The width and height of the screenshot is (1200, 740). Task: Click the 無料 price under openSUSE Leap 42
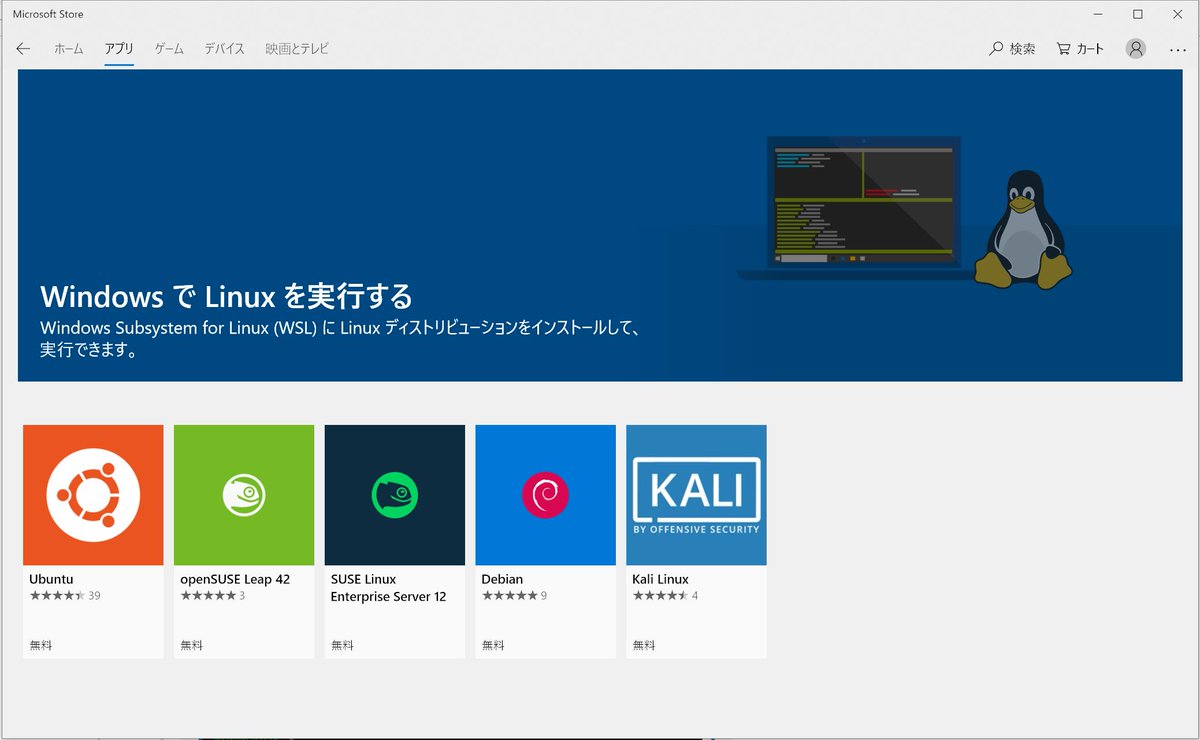[x=191, y=646]
